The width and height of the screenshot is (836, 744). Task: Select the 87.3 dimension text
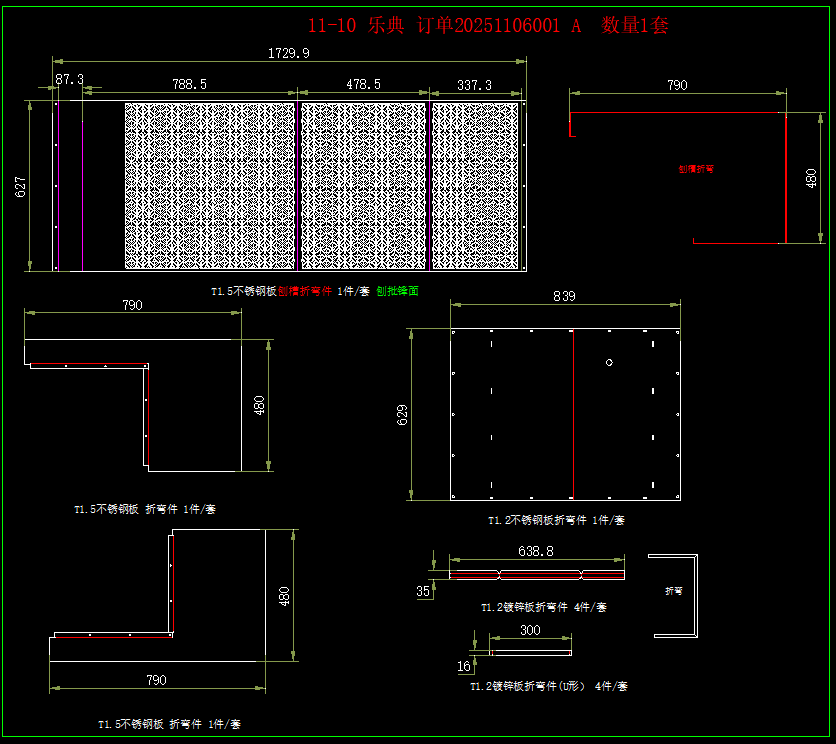coord(69,78)
